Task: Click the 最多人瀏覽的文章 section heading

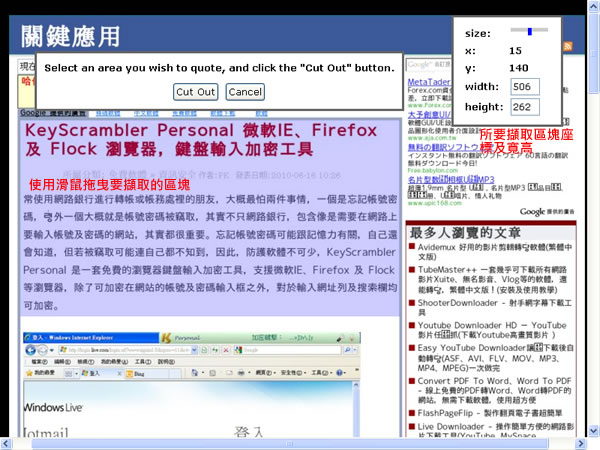Action: (x=465, y=233)
